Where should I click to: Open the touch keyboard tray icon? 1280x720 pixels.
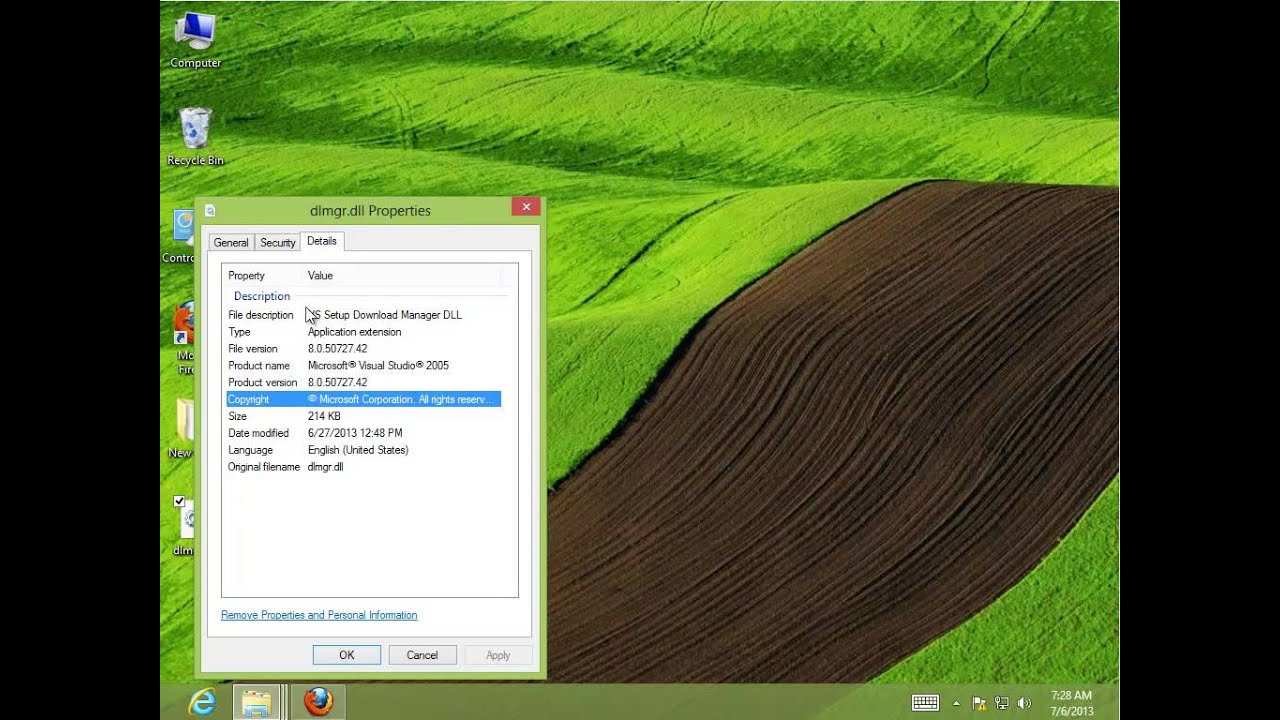[x=925, y=703]
